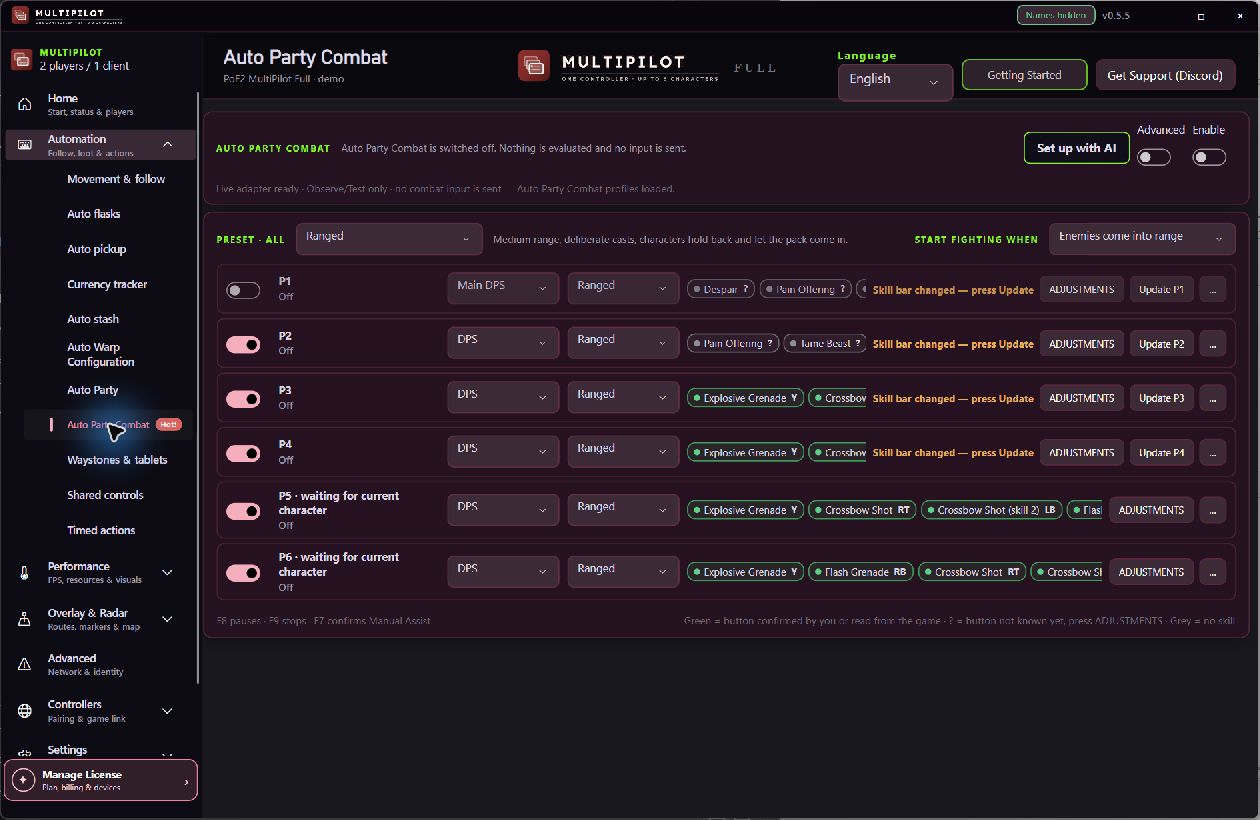Viewport: 1260px width, 820px height.
Task: Open the Language dropdown set to English
Action: click(x=895, y=82)
